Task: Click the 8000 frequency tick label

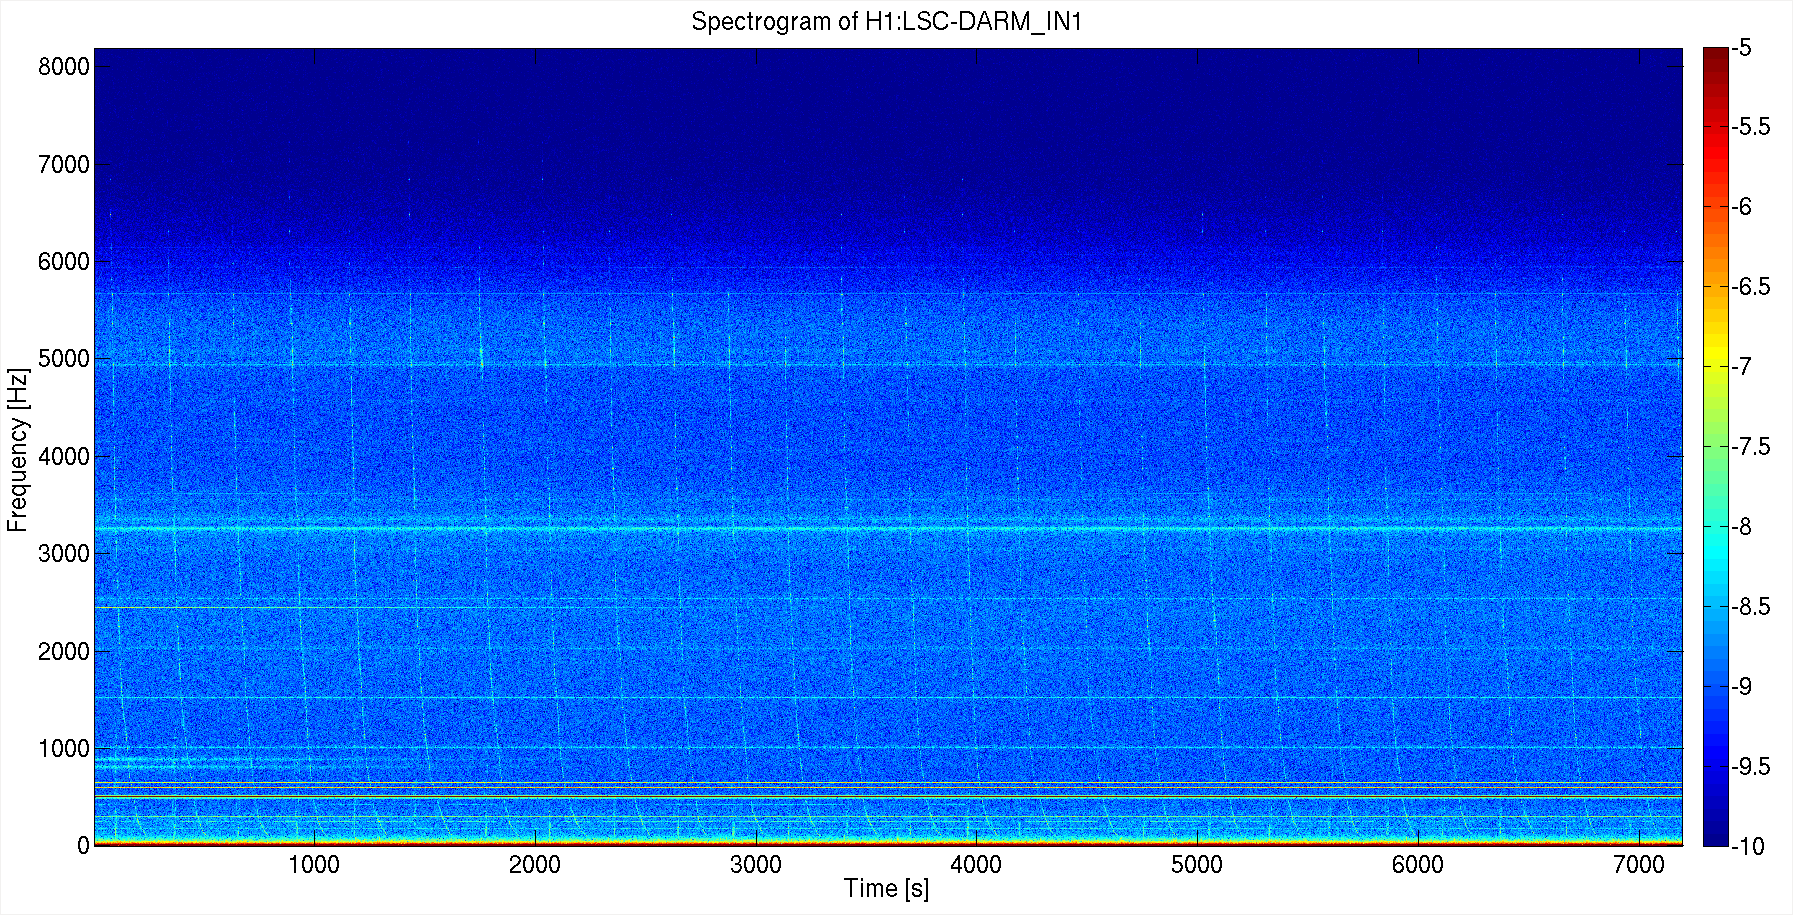Action: (x=64, y=67)
